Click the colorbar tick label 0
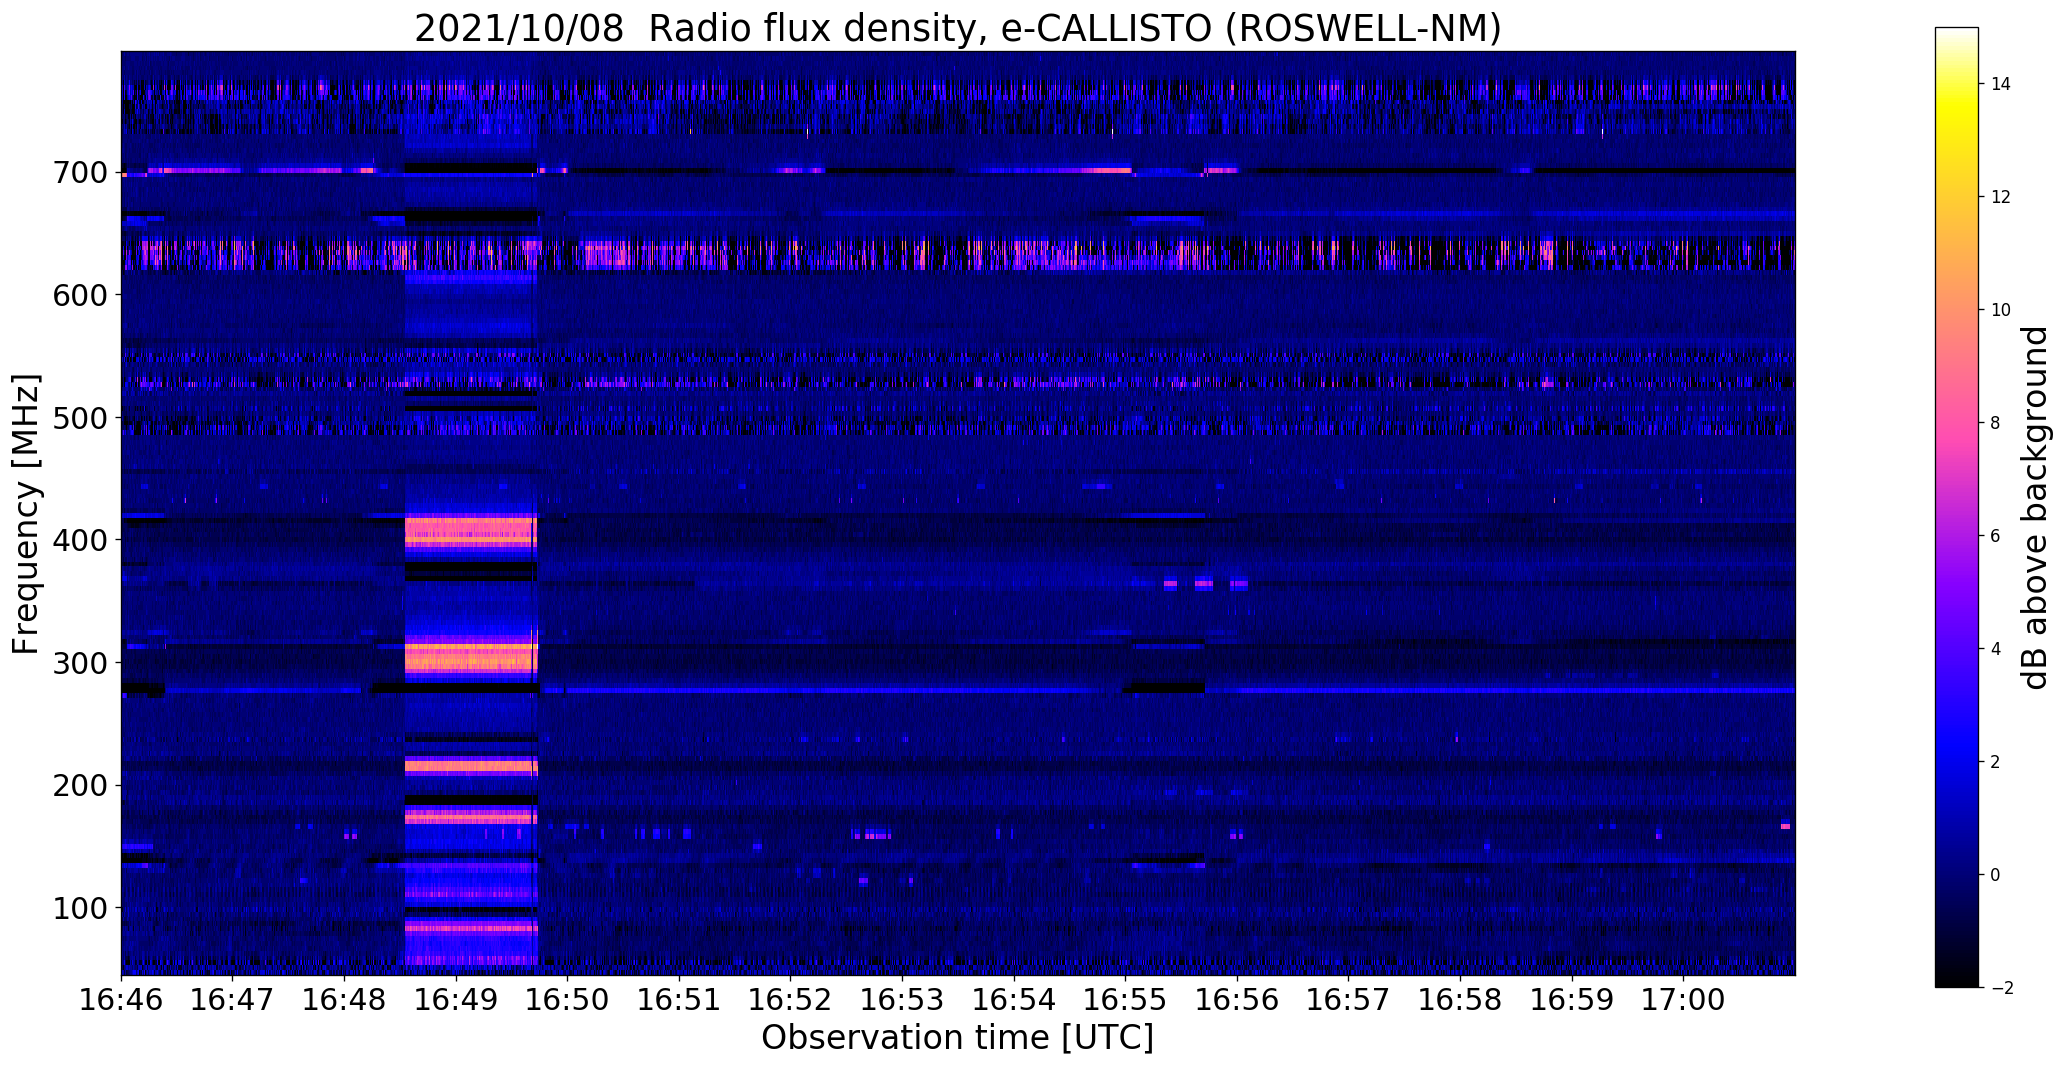Image resolution: width=2066 pixels, height=1067 pixels. [1996, 875]
